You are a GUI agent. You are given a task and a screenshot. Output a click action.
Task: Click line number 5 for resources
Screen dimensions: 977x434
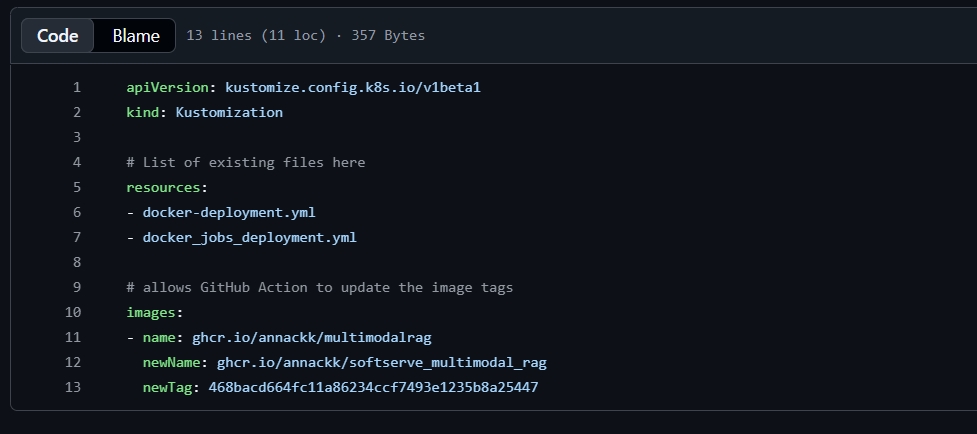click(76, 187)
